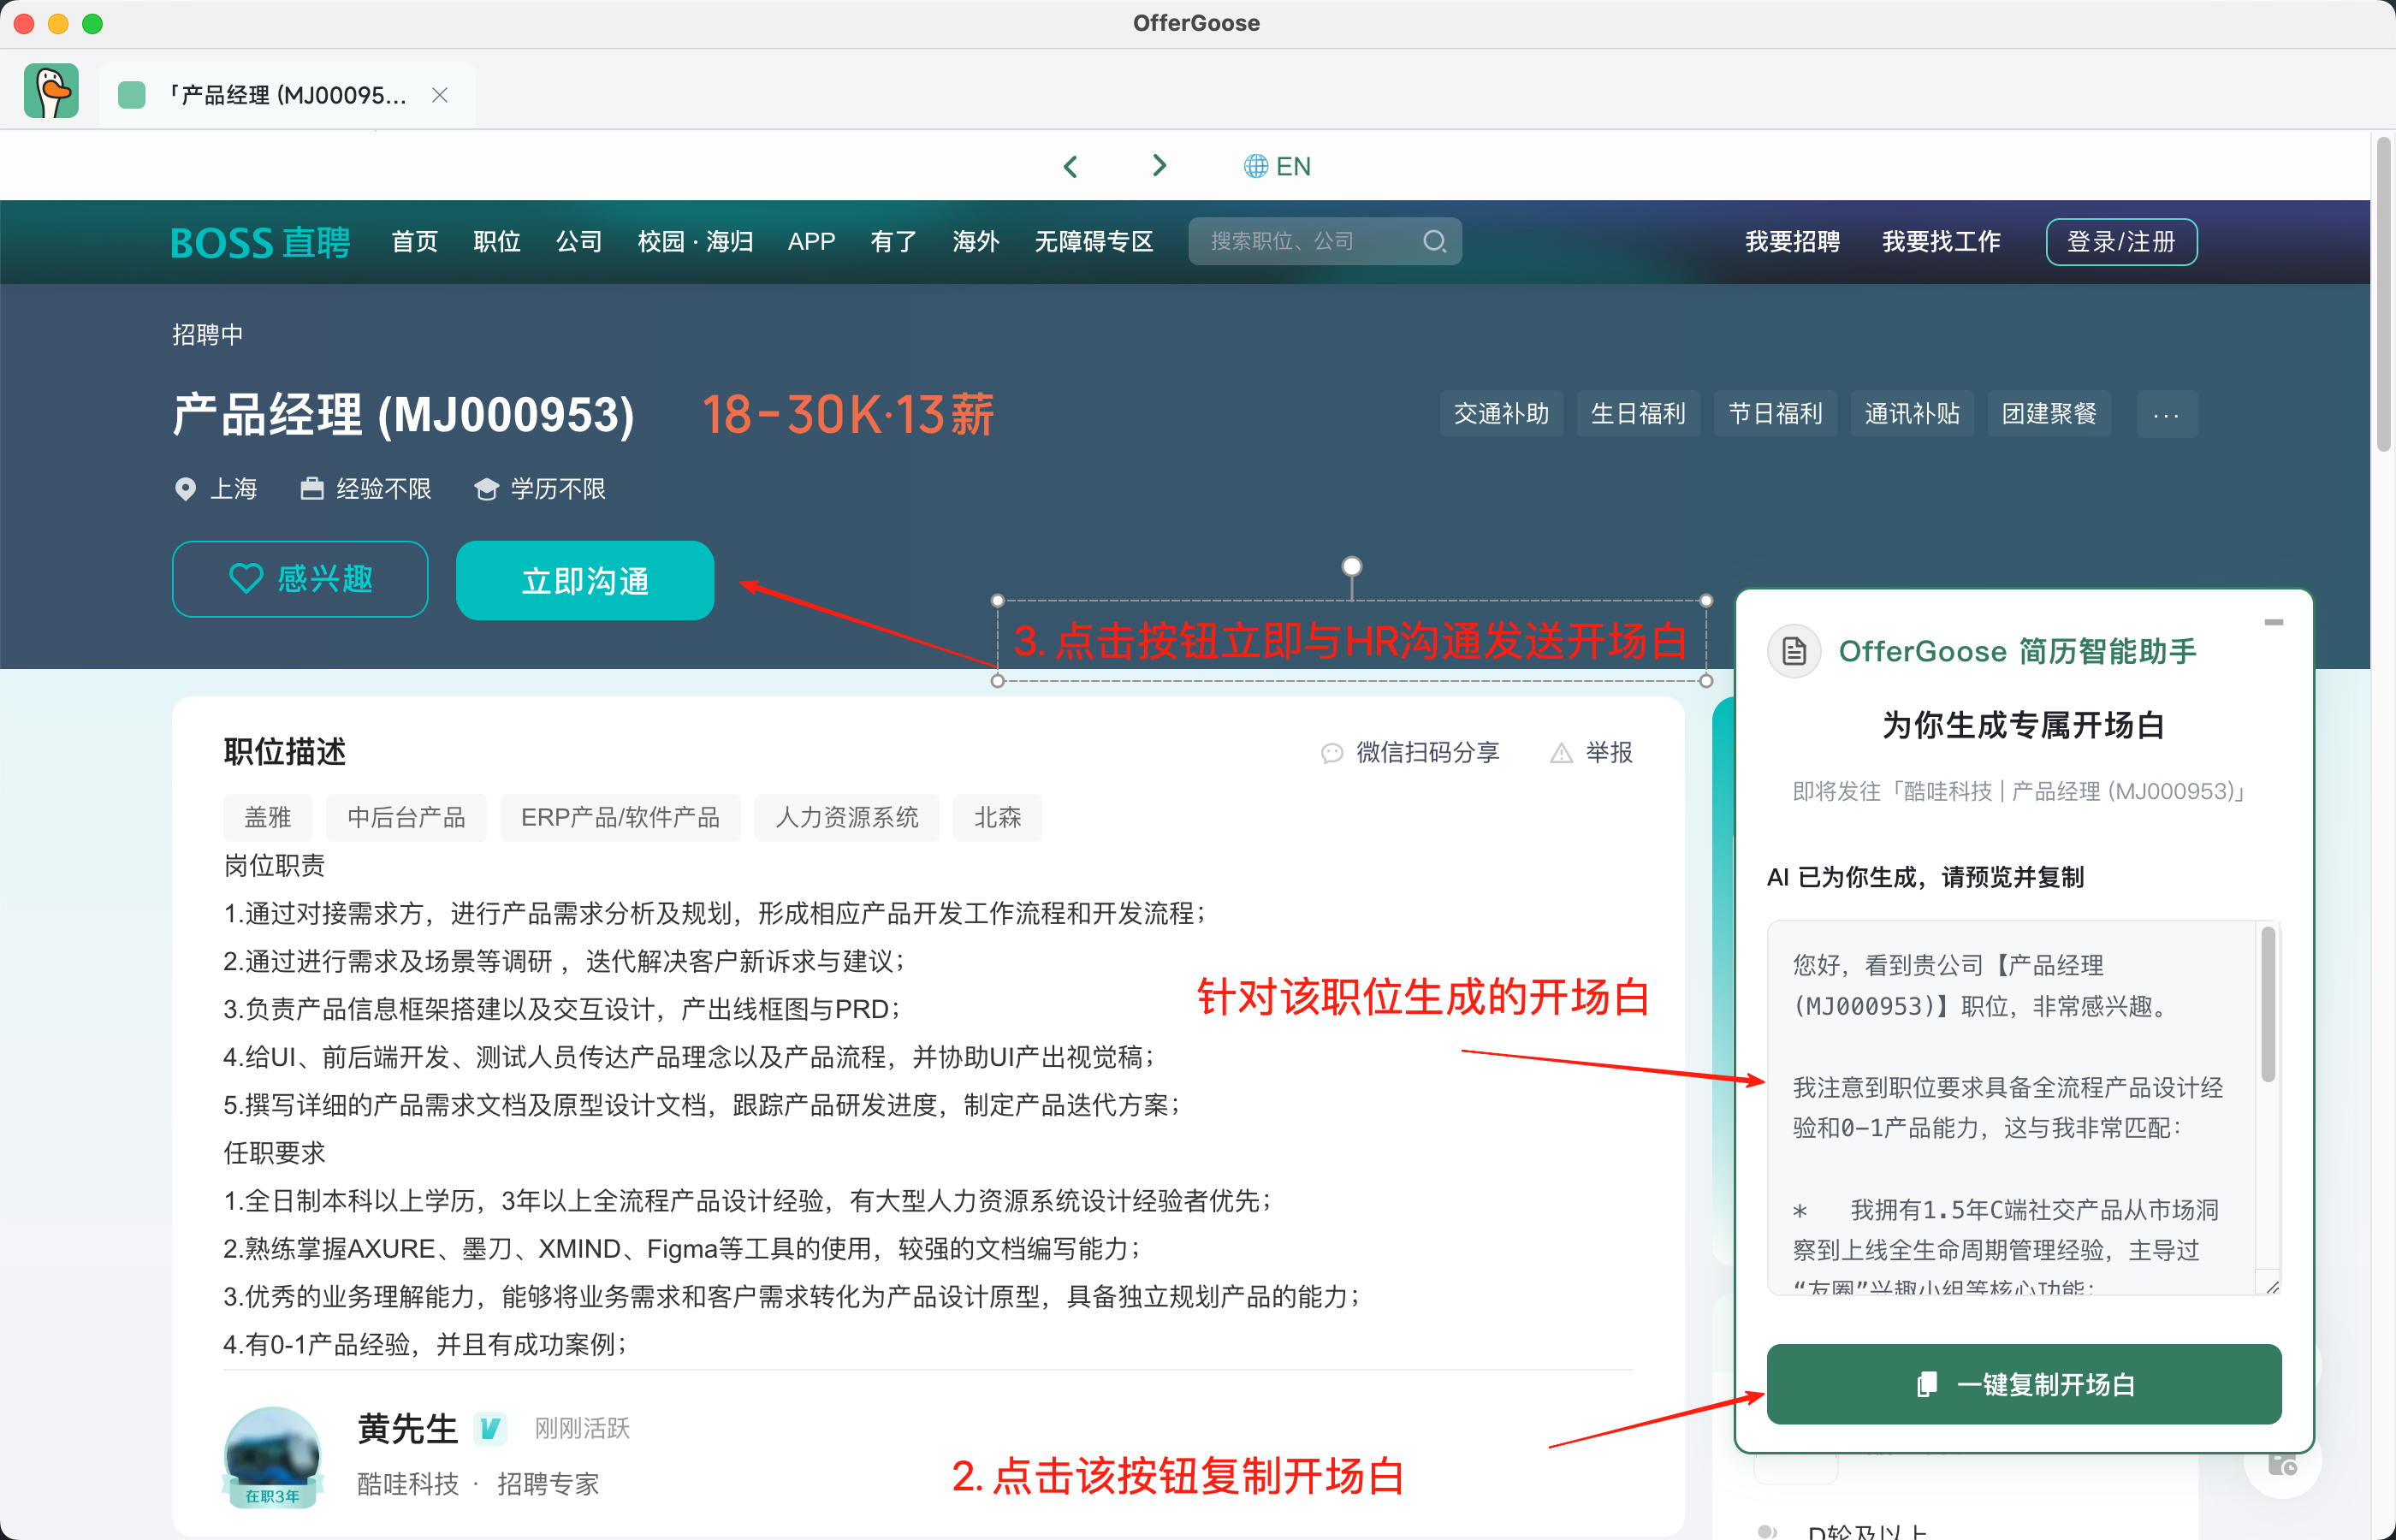This screenshot has width=2396, height=1540.
Task: Open the 公司 navigation menu item
Action: pyautogui.click(x=579, y=241)
